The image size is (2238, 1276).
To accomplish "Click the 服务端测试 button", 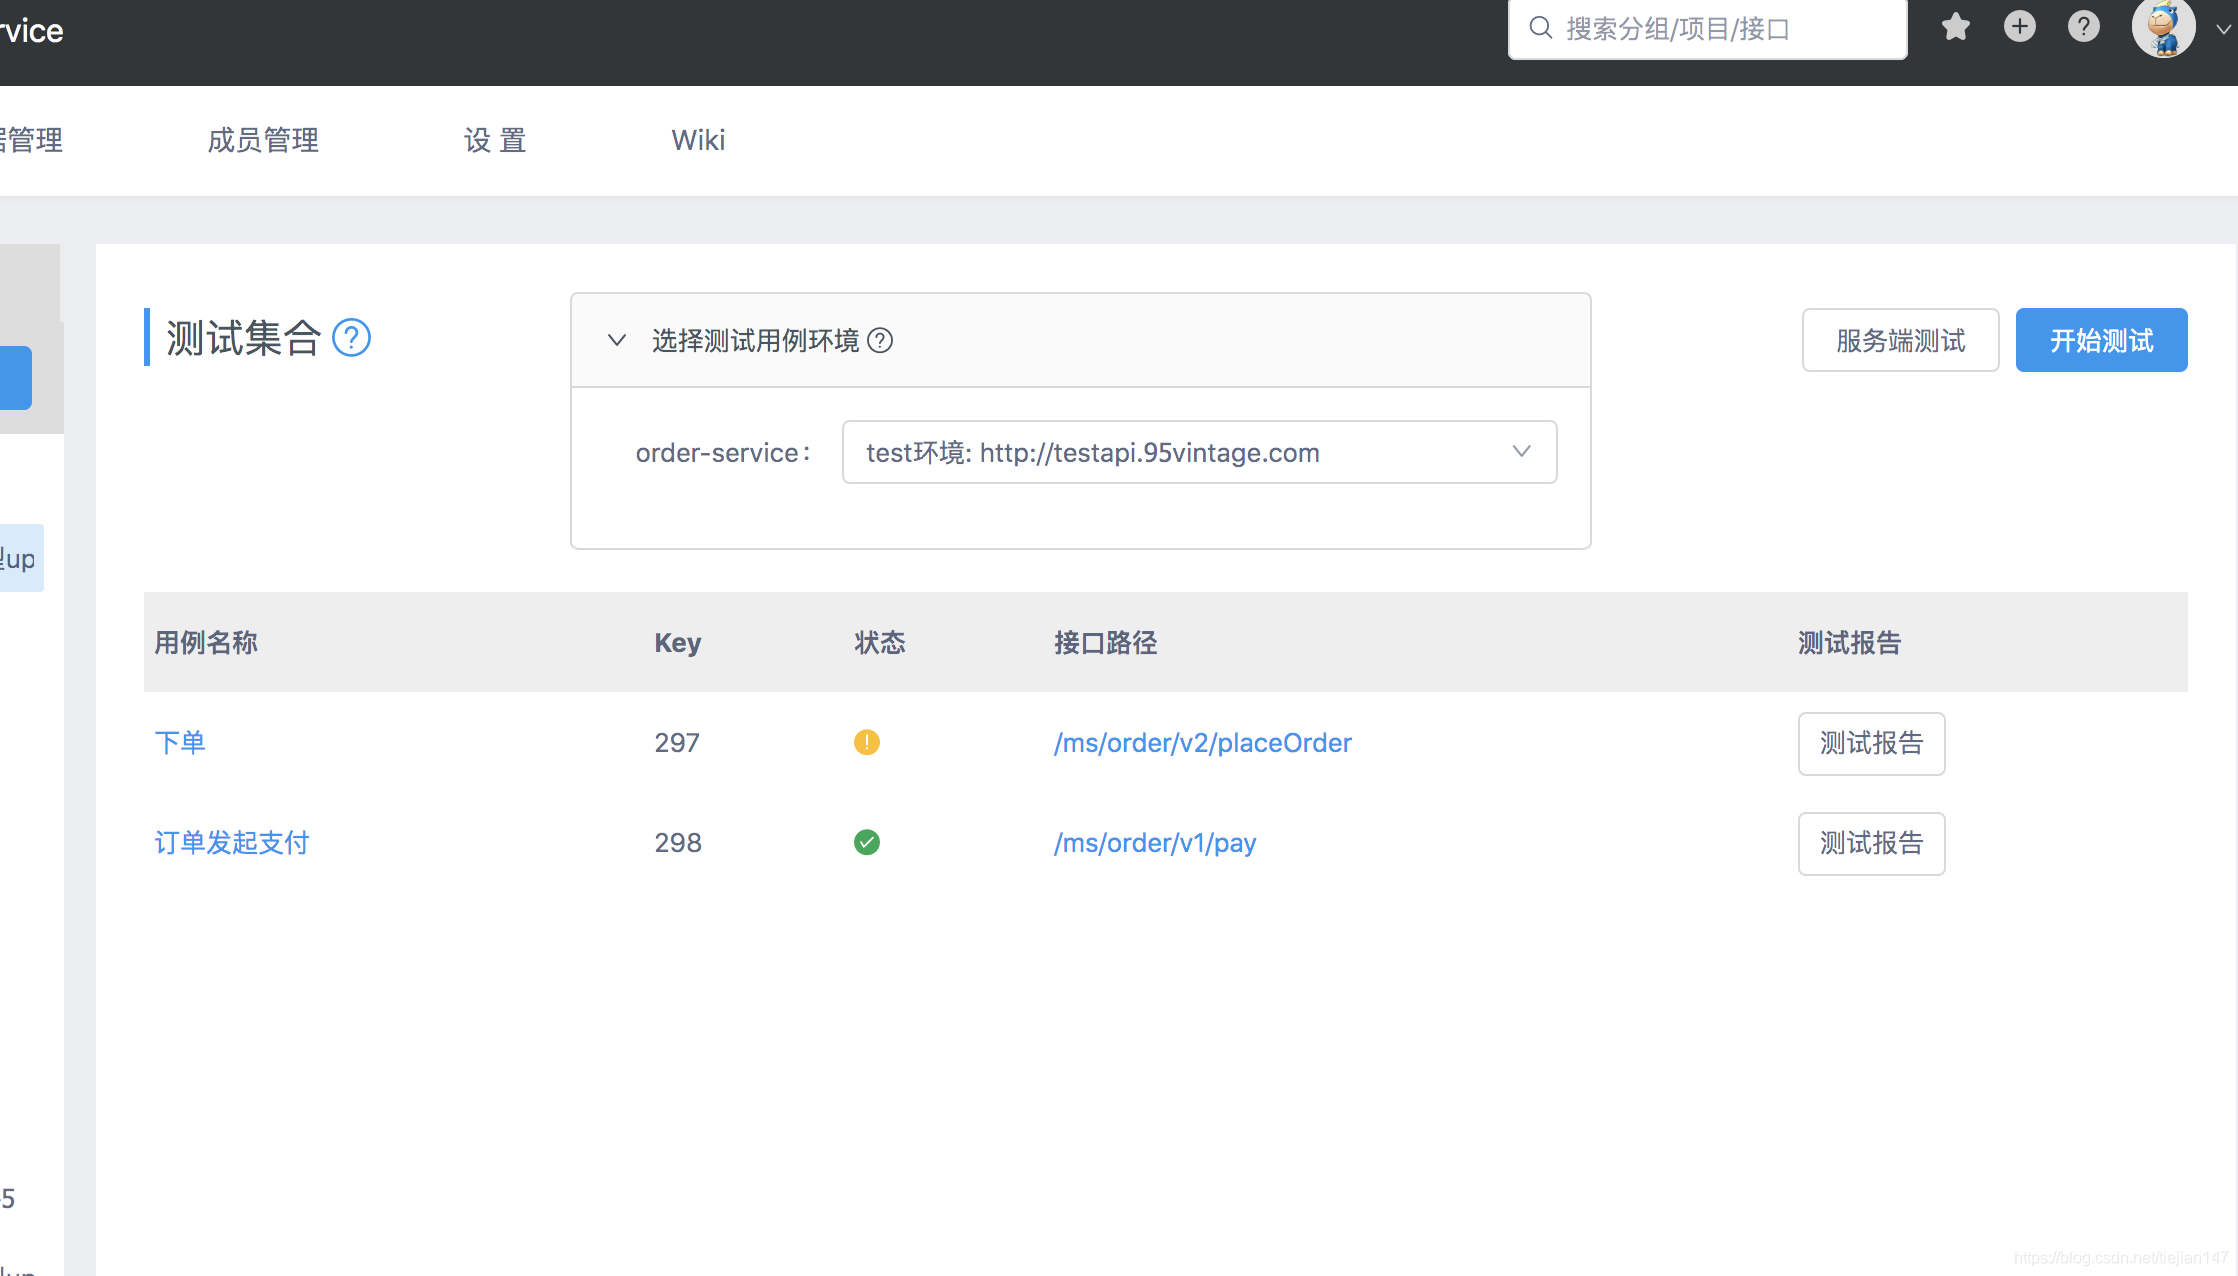I will [1900, 340].
